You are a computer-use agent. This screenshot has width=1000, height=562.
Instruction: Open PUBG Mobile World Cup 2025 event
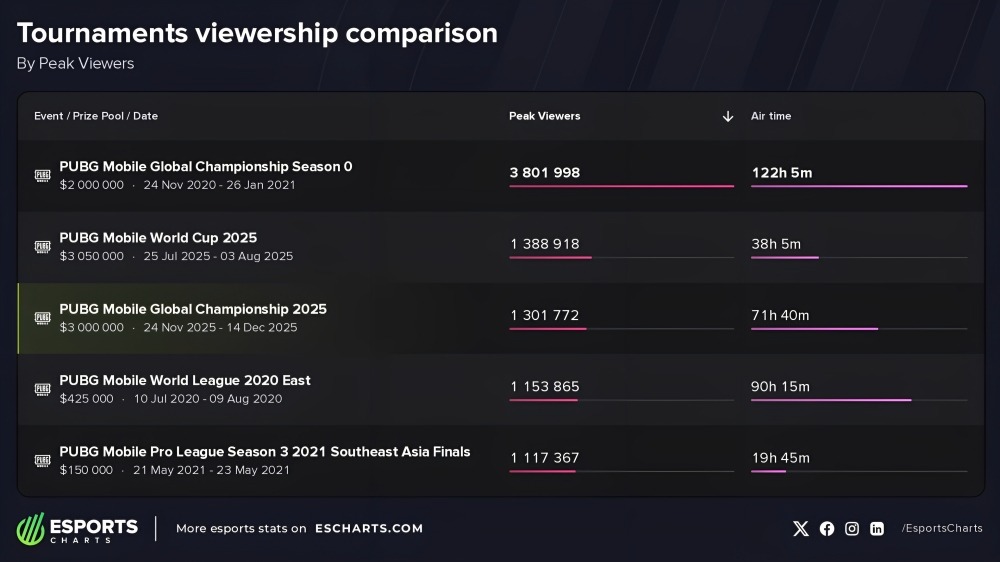click(x=158, y=238)
